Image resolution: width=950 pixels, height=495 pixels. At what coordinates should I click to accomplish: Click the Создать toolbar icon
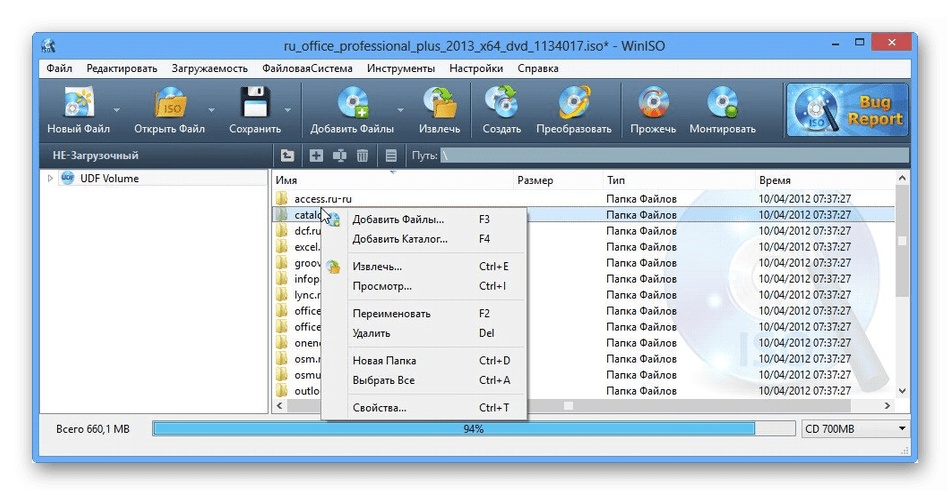(x=501, y=102)
